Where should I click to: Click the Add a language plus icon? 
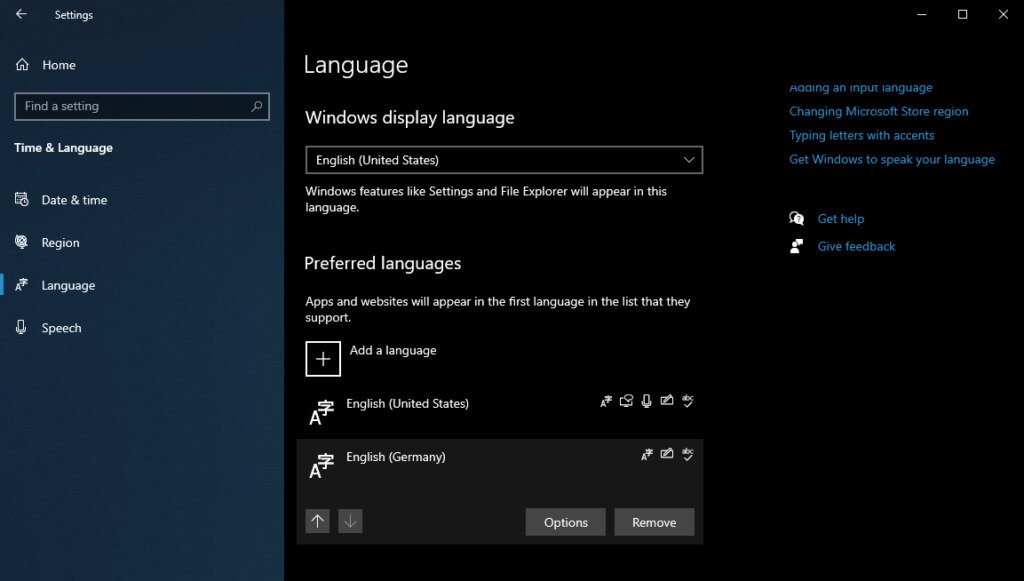click(322, 358)
